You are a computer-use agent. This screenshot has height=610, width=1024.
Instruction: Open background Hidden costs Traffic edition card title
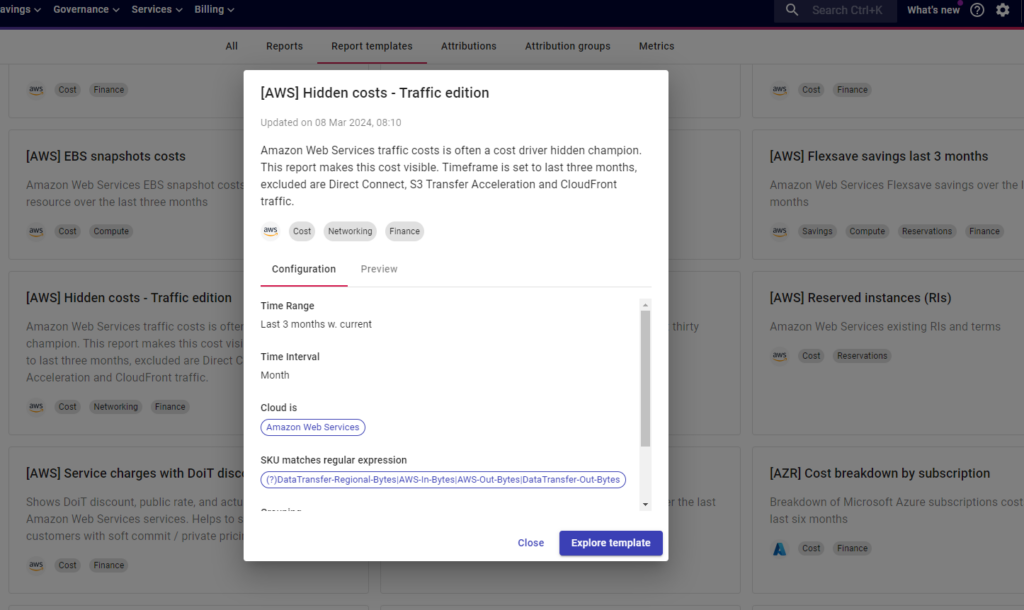pos(129,298)
